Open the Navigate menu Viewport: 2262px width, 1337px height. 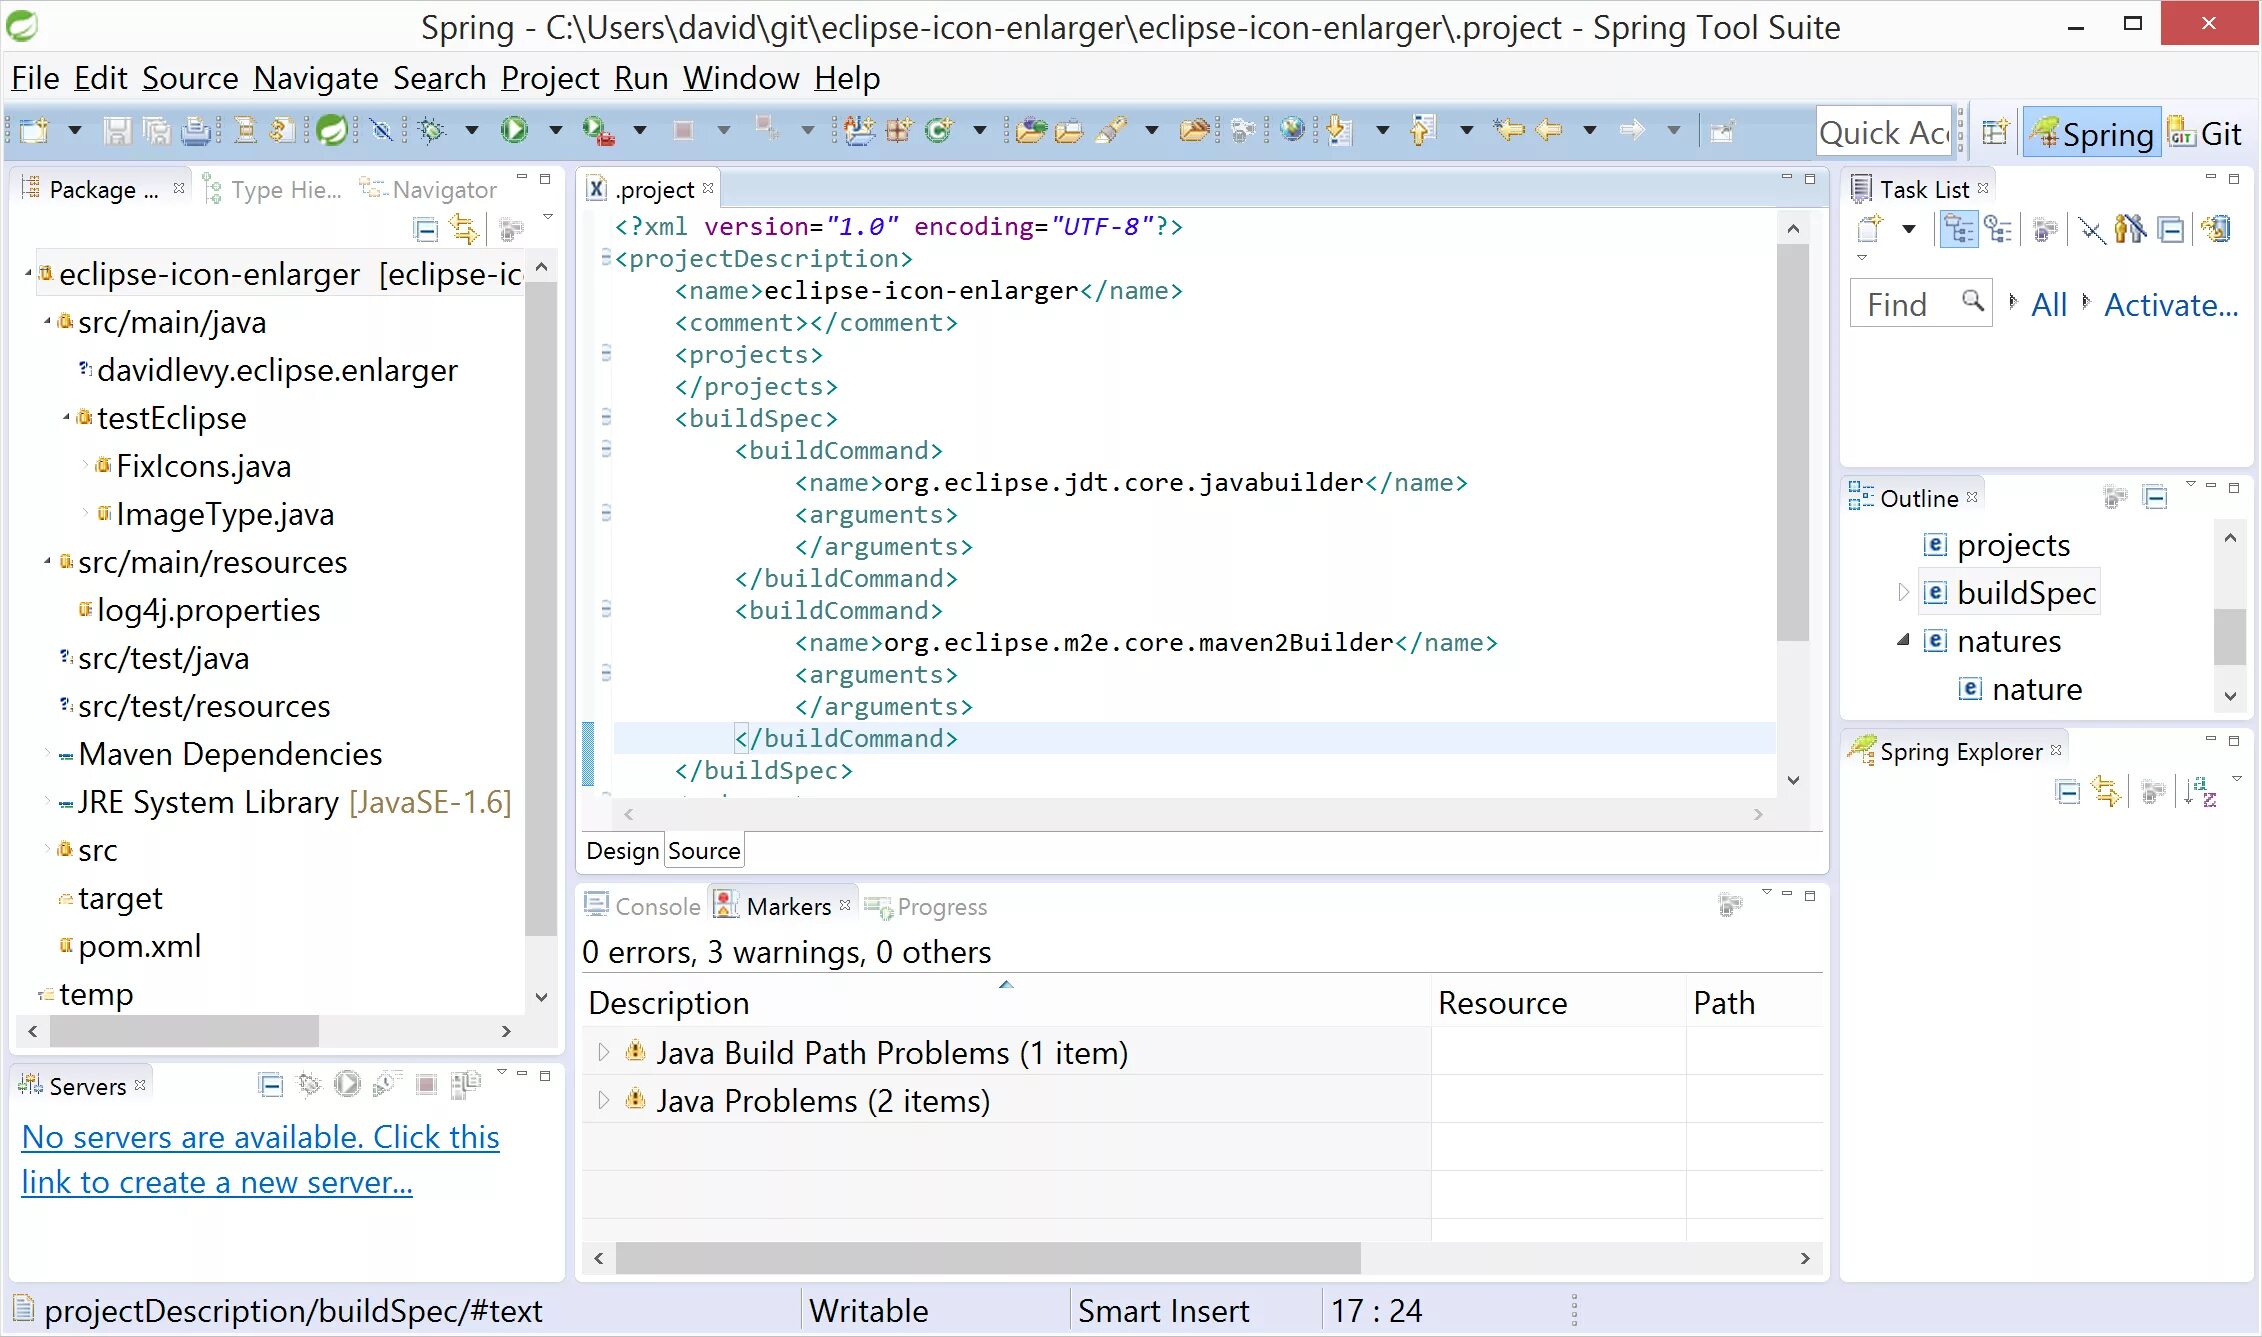click(315, 78)
